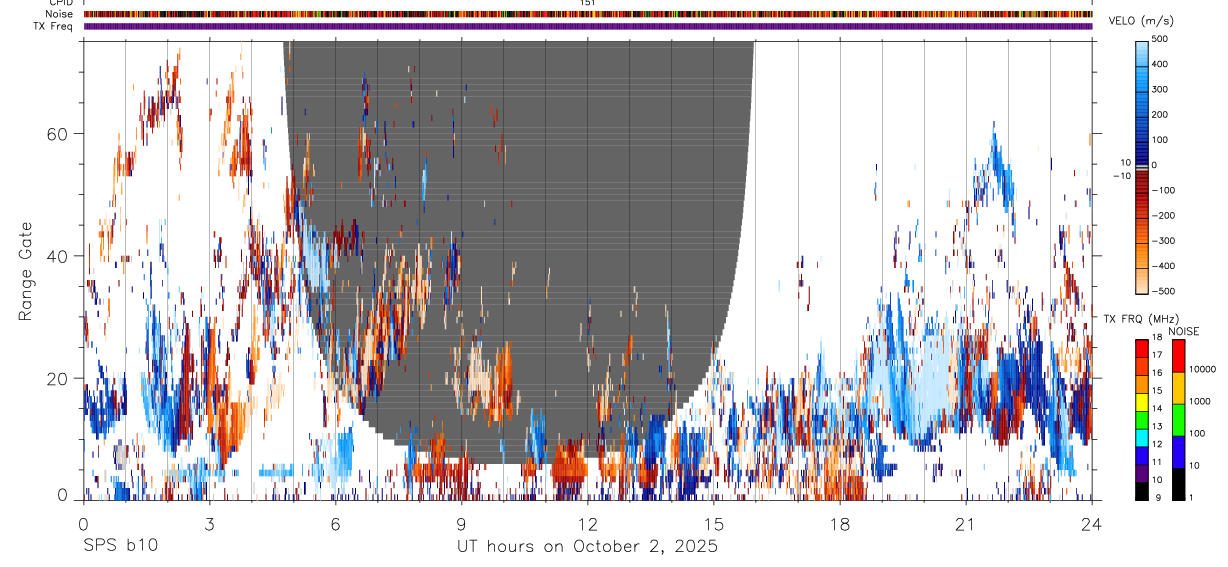Click the 'UT hours on October 2, 2025' axis title
The width and height of the screenshot is (1228, 567).
click(587, 546)
